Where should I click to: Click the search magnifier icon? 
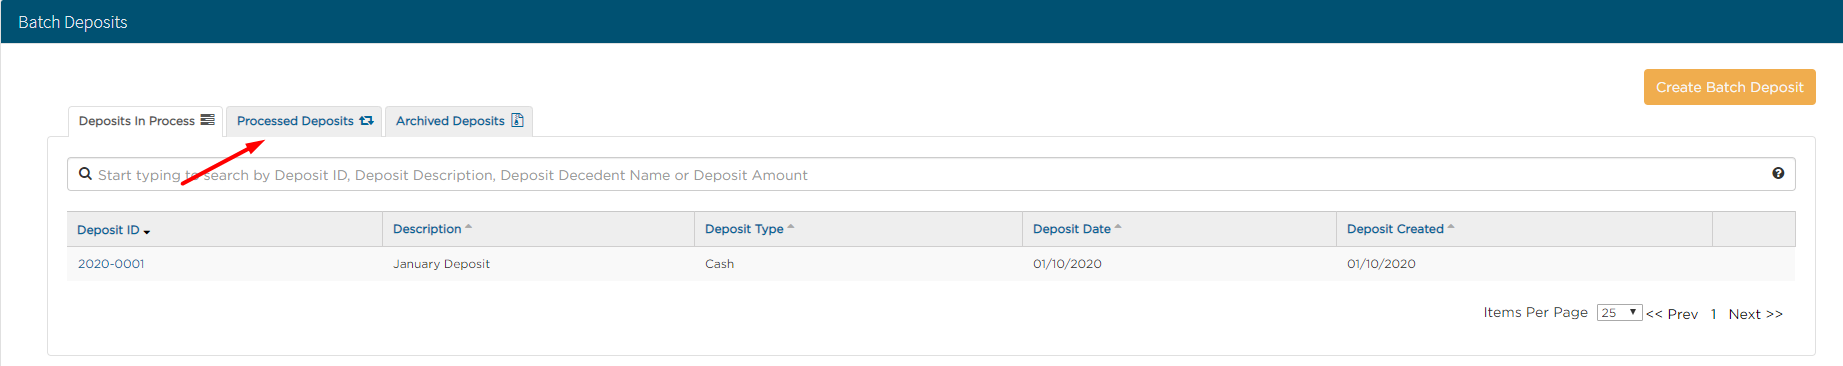pyautogui.click(x=86, y=174)
